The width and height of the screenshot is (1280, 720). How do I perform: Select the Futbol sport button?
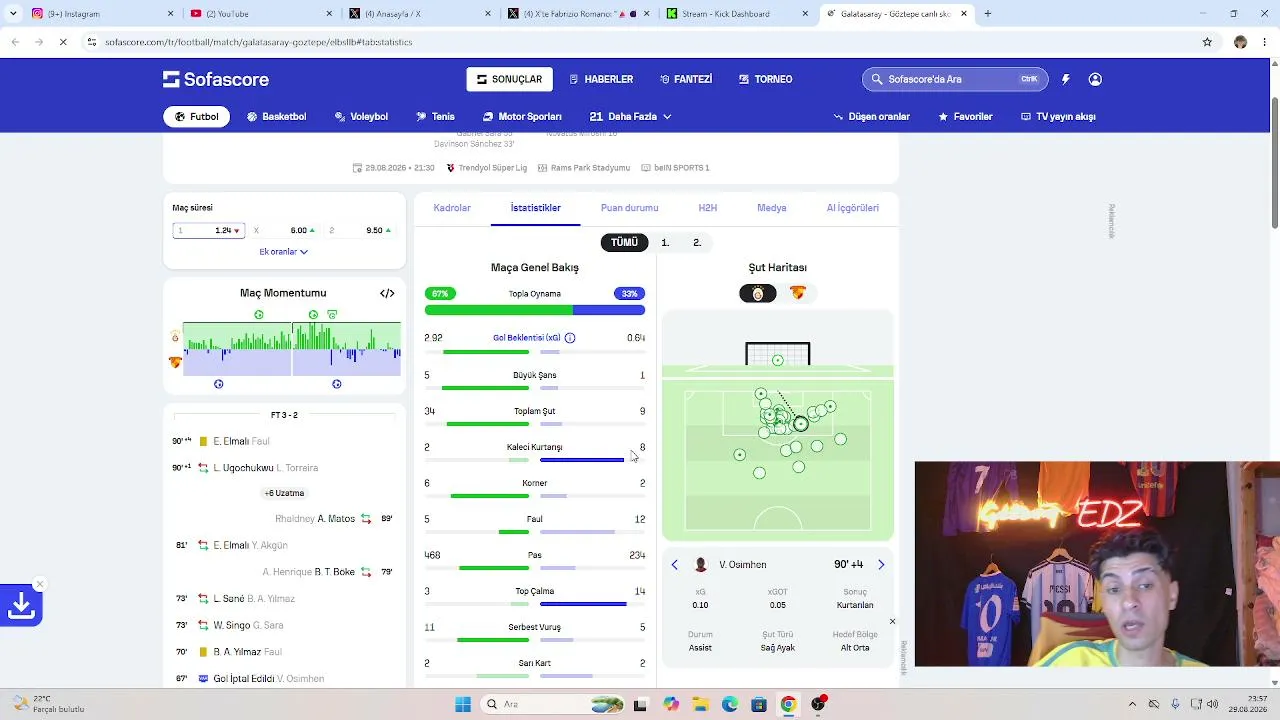pyautogui.click(x=197, y=117)
